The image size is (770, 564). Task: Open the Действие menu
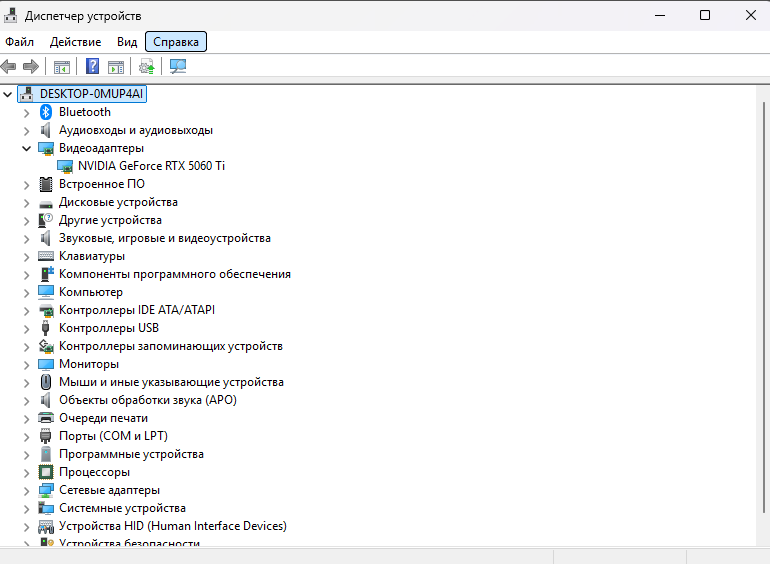(75, 42)
